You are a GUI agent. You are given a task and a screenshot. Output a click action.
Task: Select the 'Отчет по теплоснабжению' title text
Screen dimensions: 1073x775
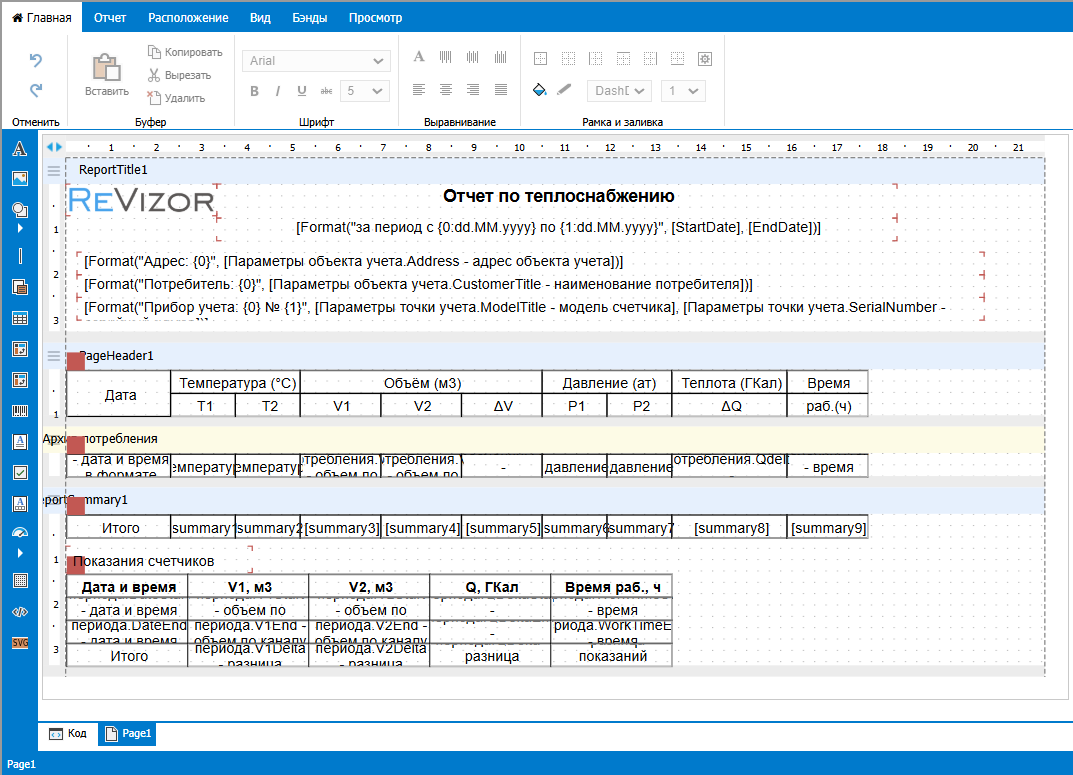[x=558, y=196]
